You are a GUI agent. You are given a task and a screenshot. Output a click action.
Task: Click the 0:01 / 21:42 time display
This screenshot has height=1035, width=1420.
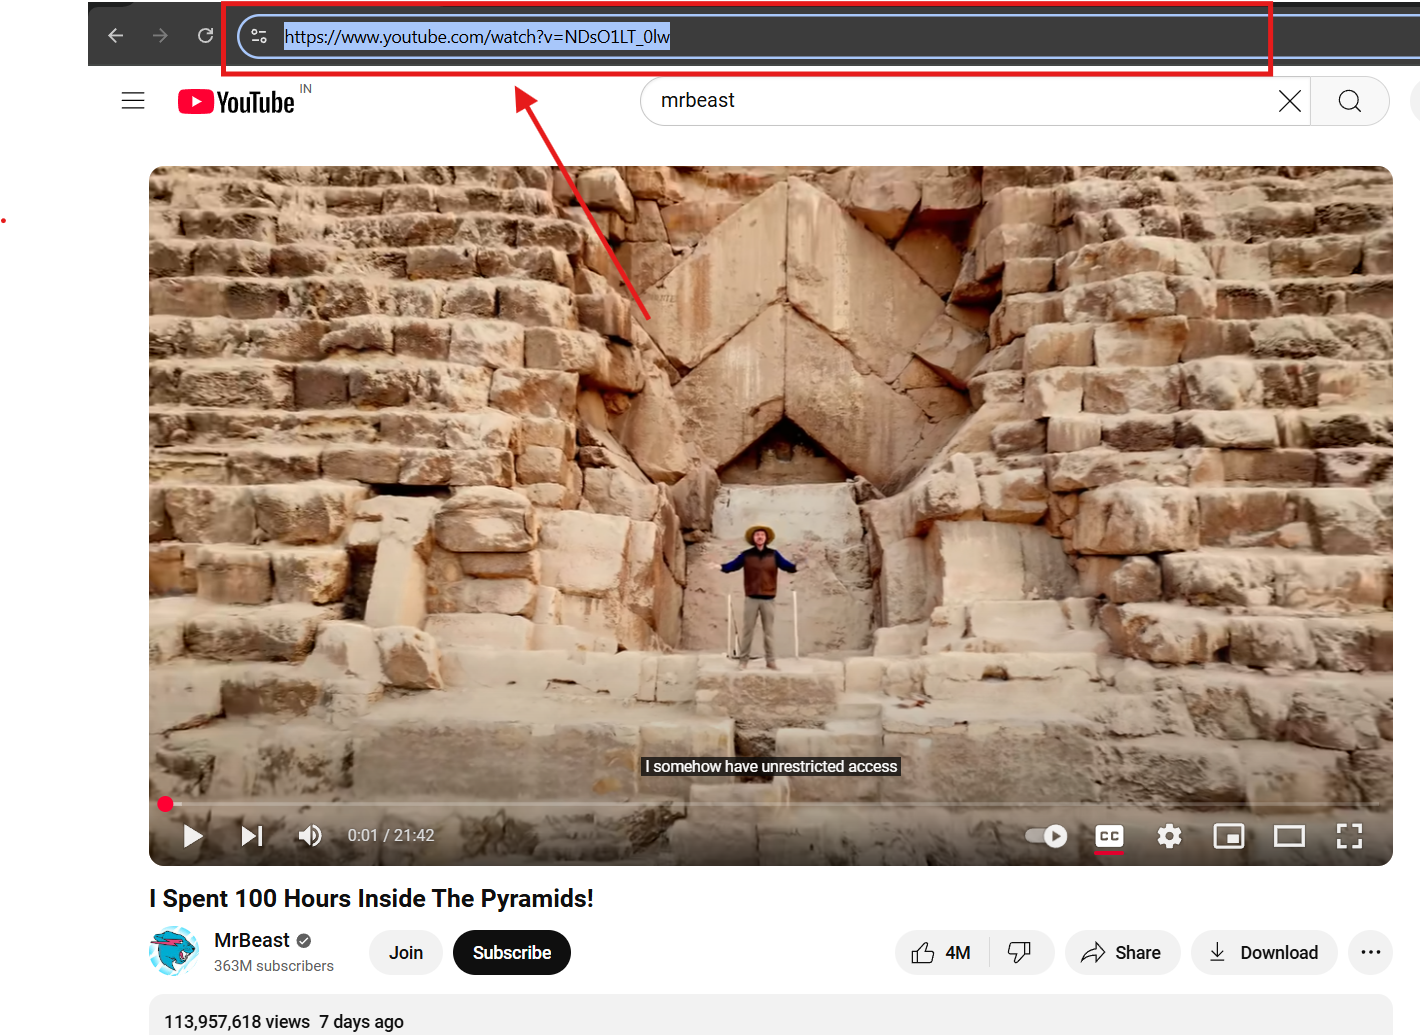pos(391,835)
